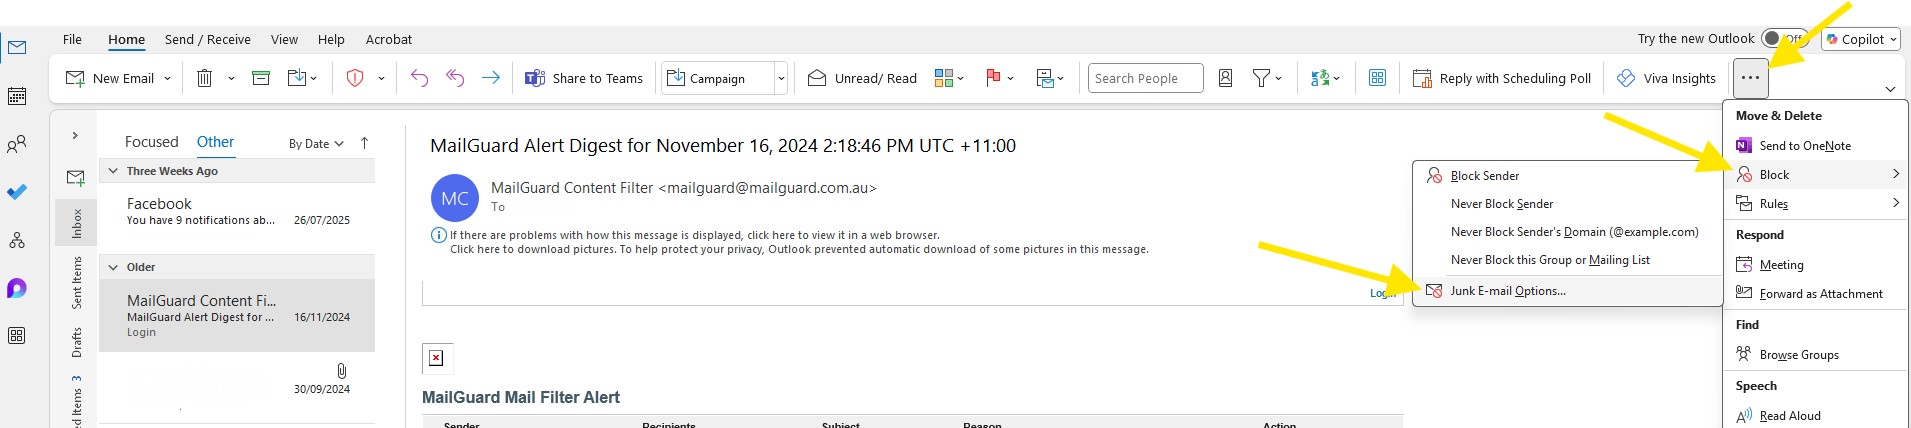Screen dimensions: 1911x428
Task: Click the Report shield icon
Action: [355, 78]
